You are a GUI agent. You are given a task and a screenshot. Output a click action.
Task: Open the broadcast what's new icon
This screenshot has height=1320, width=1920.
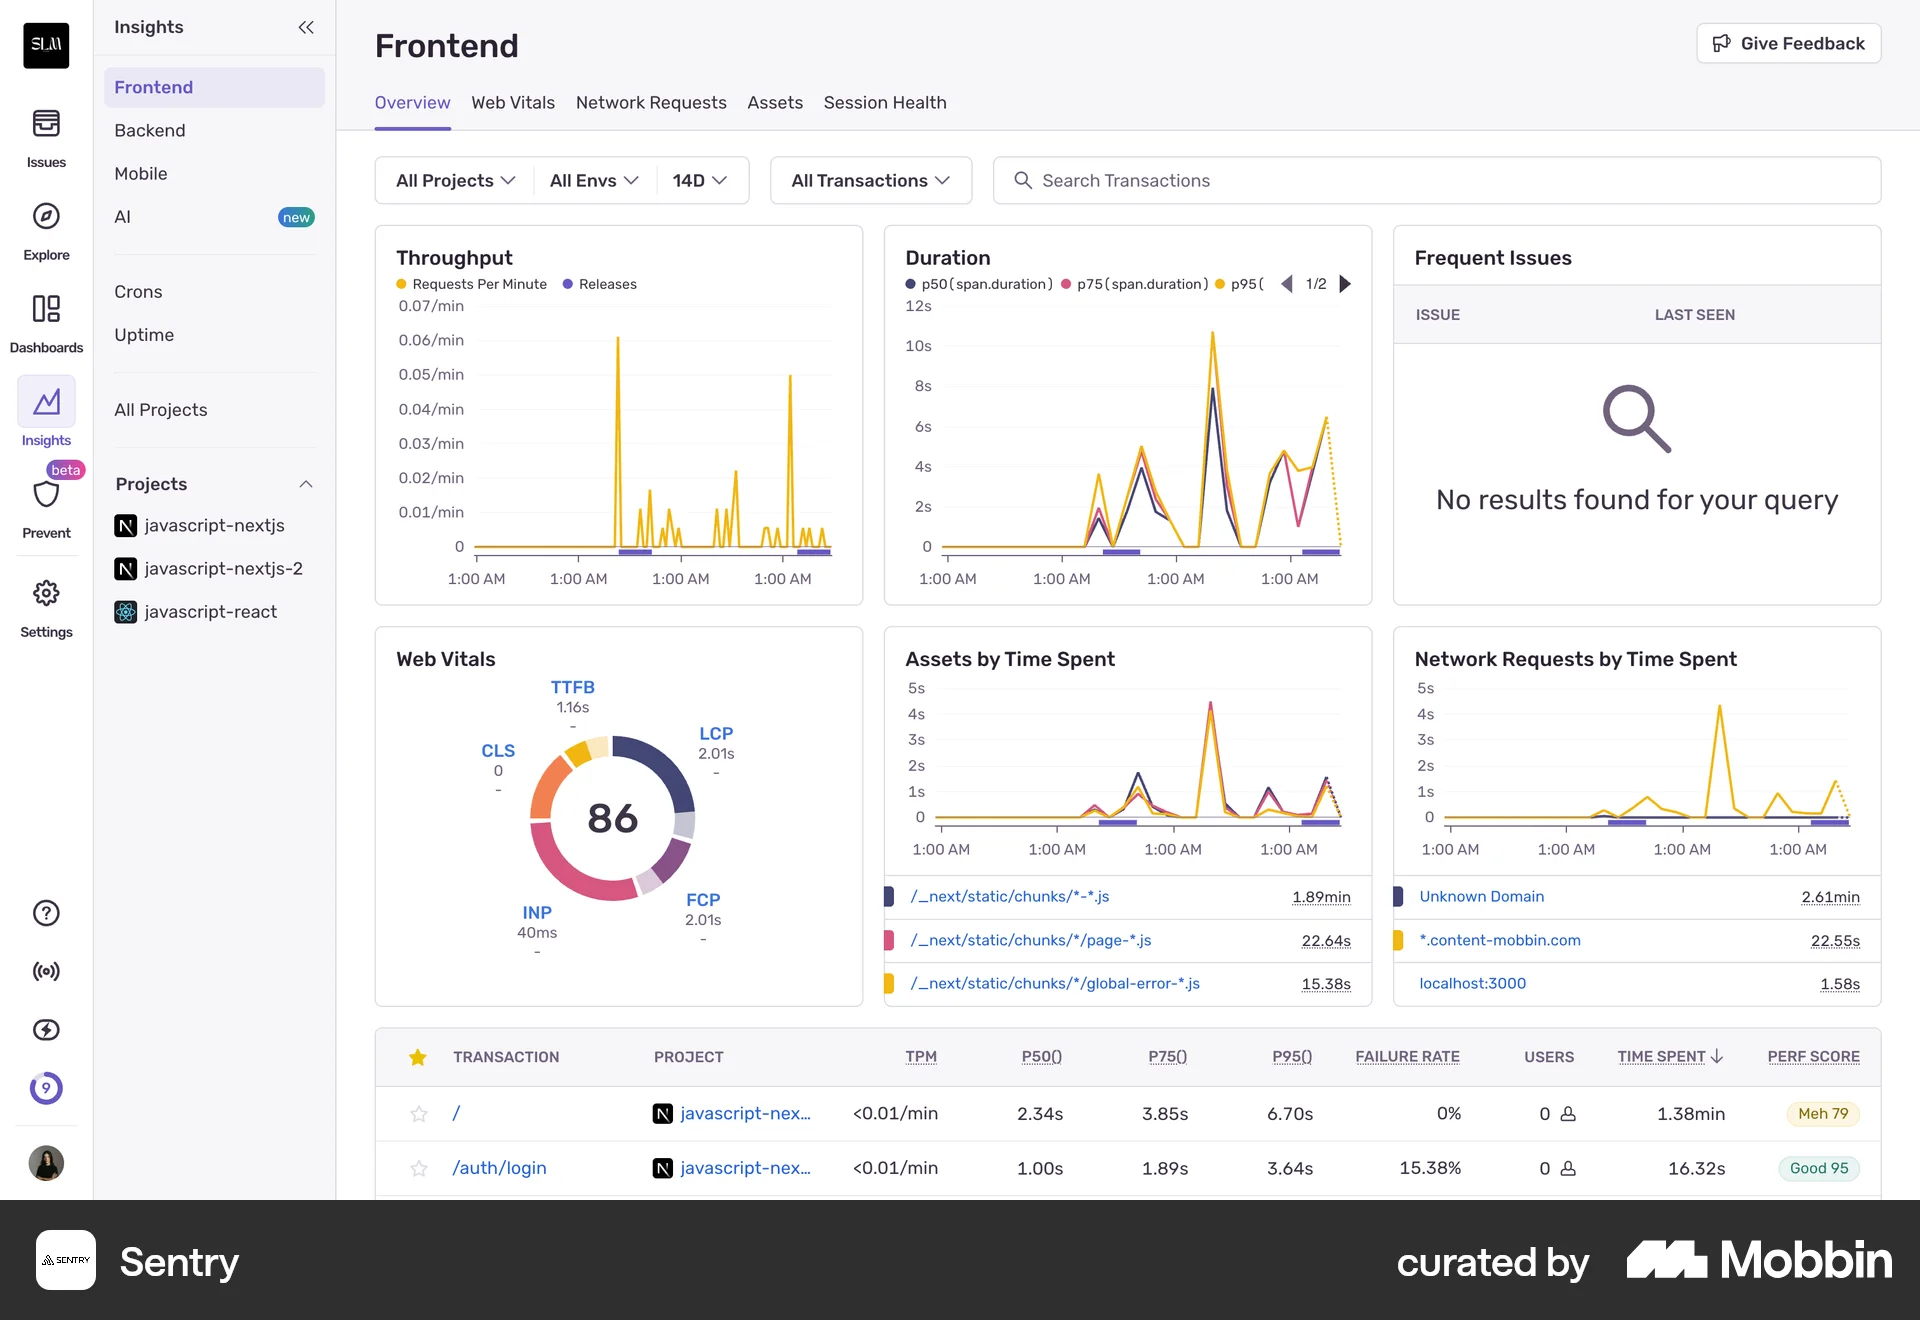point(46,971)
